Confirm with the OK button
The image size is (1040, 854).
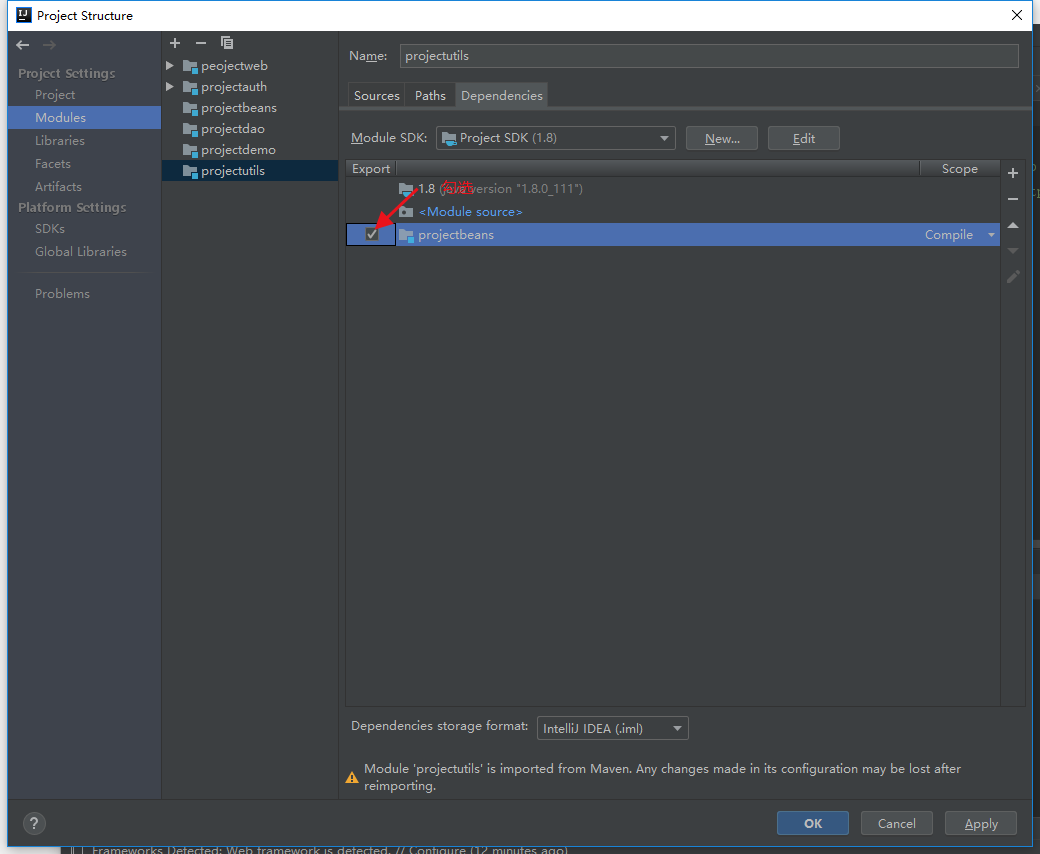pyautogui.click(x=812, y=823)
